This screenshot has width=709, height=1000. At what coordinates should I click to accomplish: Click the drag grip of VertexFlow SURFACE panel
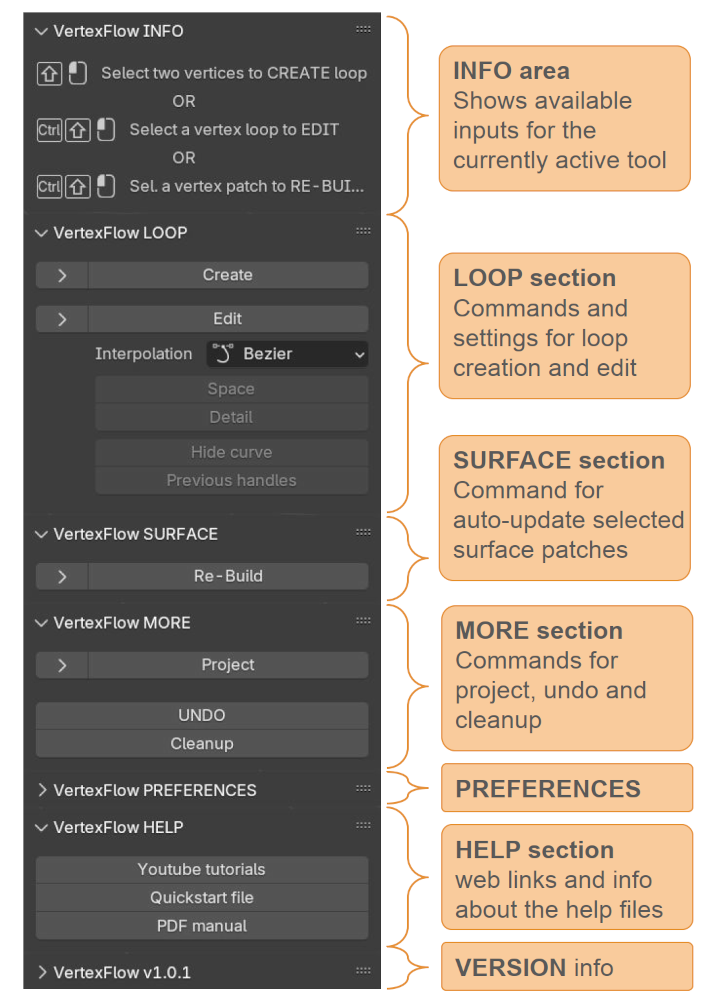click(x=363, y=533)
